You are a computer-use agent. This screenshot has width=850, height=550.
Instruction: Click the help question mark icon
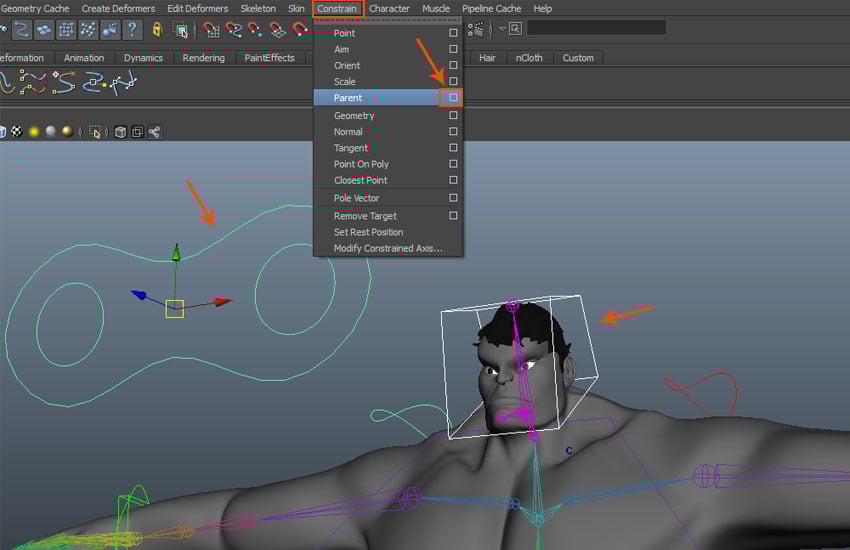pyautogui.click(x=131, y=29)
